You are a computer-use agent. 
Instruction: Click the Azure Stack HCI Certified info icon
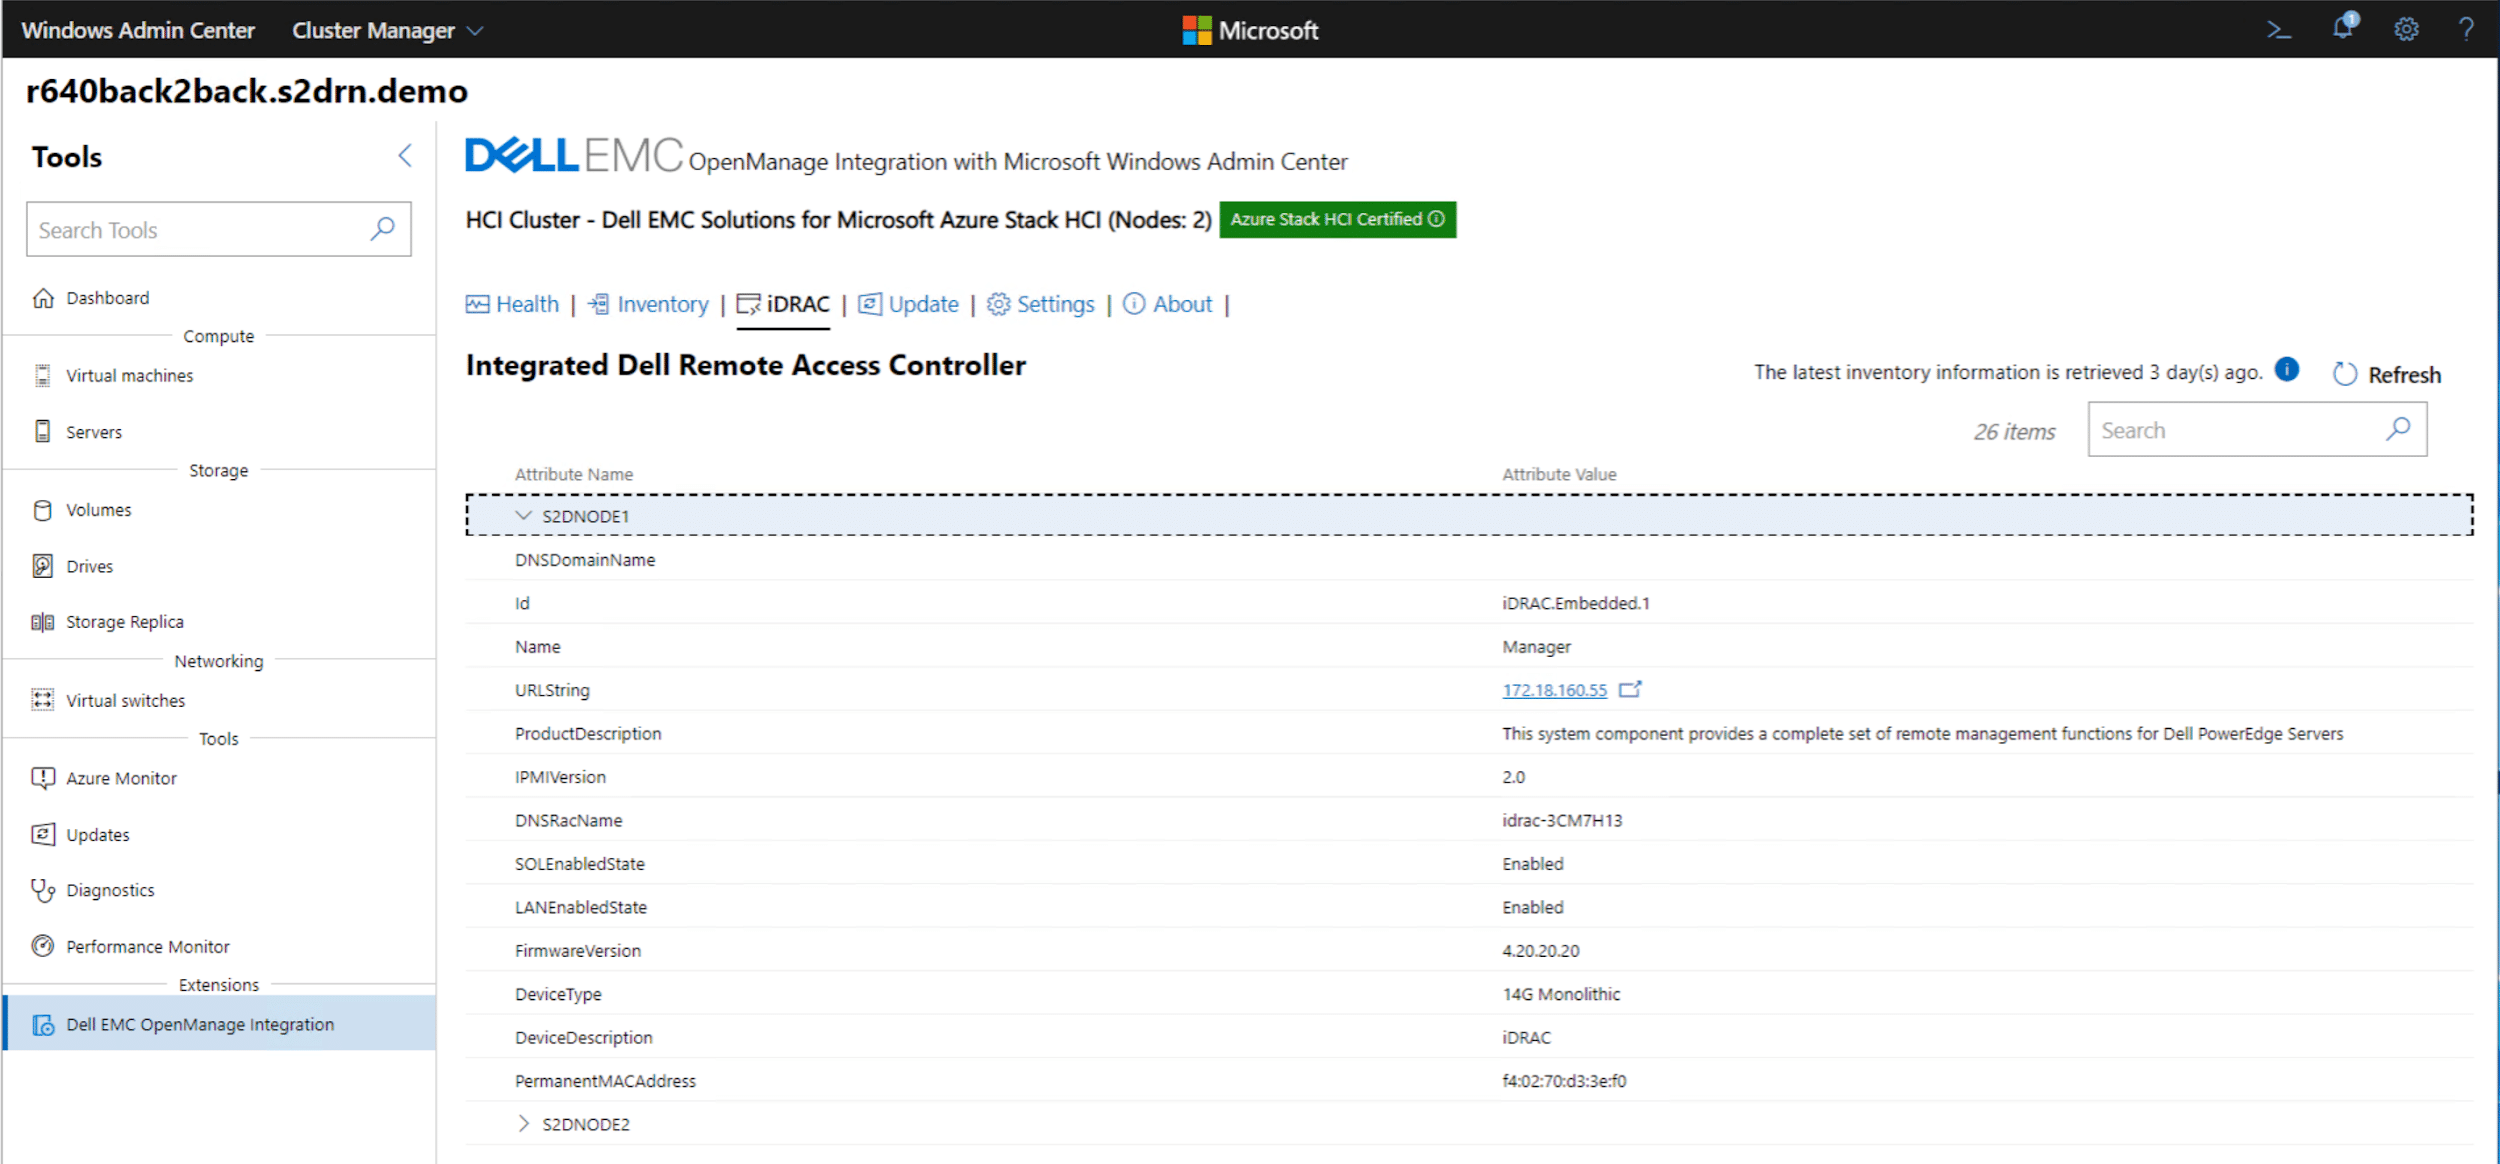1436,219
